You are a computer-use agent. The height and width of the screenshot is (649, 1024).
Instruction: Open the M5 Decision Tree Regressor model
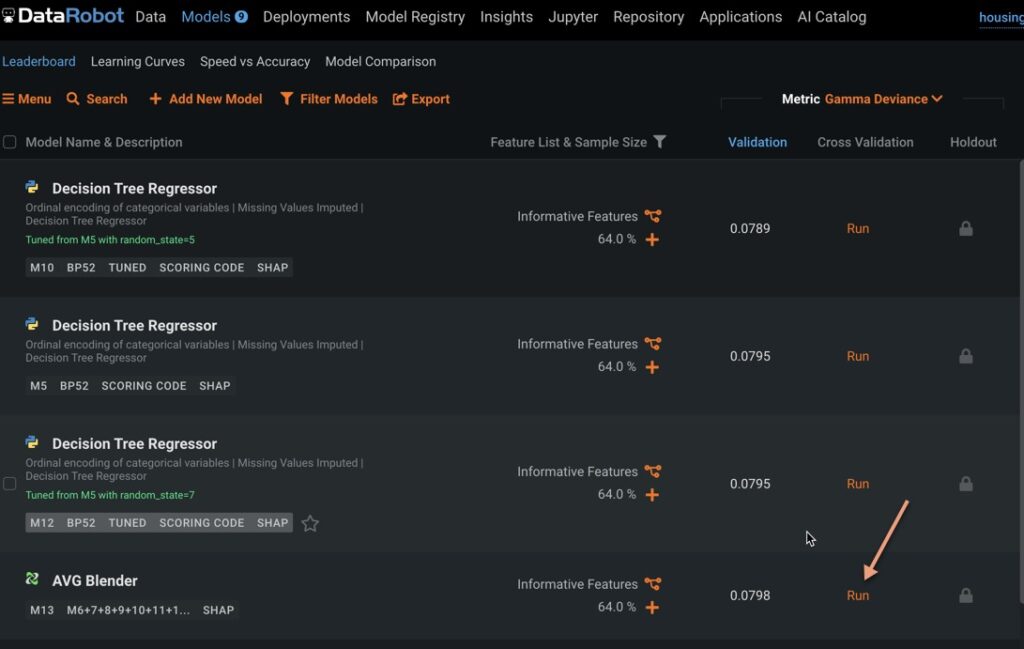[x=134, y=326]
